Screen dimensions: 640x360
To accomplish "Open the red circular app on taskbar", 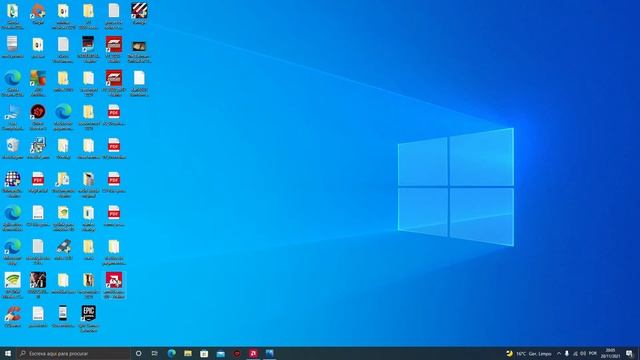I will click(x=237, y=353).
